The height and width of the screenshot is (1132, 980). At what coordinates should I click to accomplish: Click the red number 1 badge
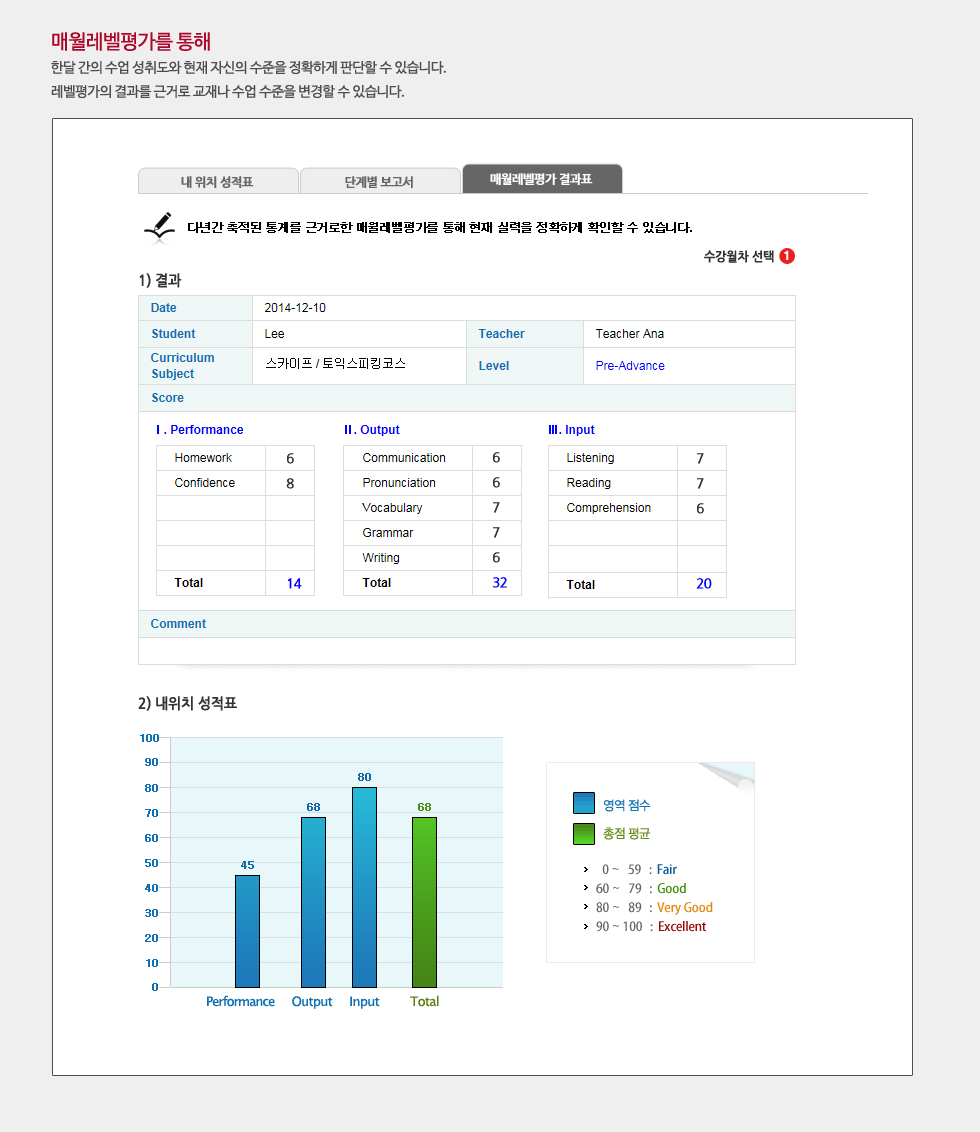tap(787, 256)
